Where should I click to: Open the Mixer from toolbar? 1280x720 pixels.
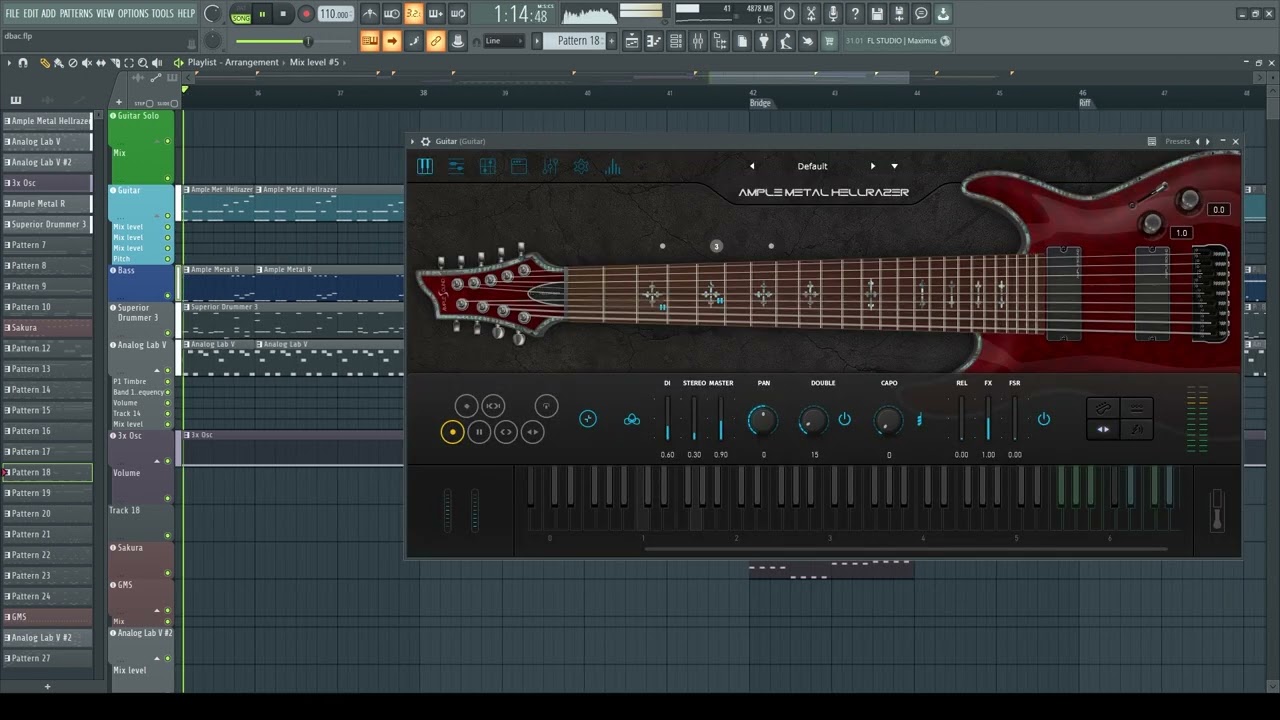[x=697, y=41]
